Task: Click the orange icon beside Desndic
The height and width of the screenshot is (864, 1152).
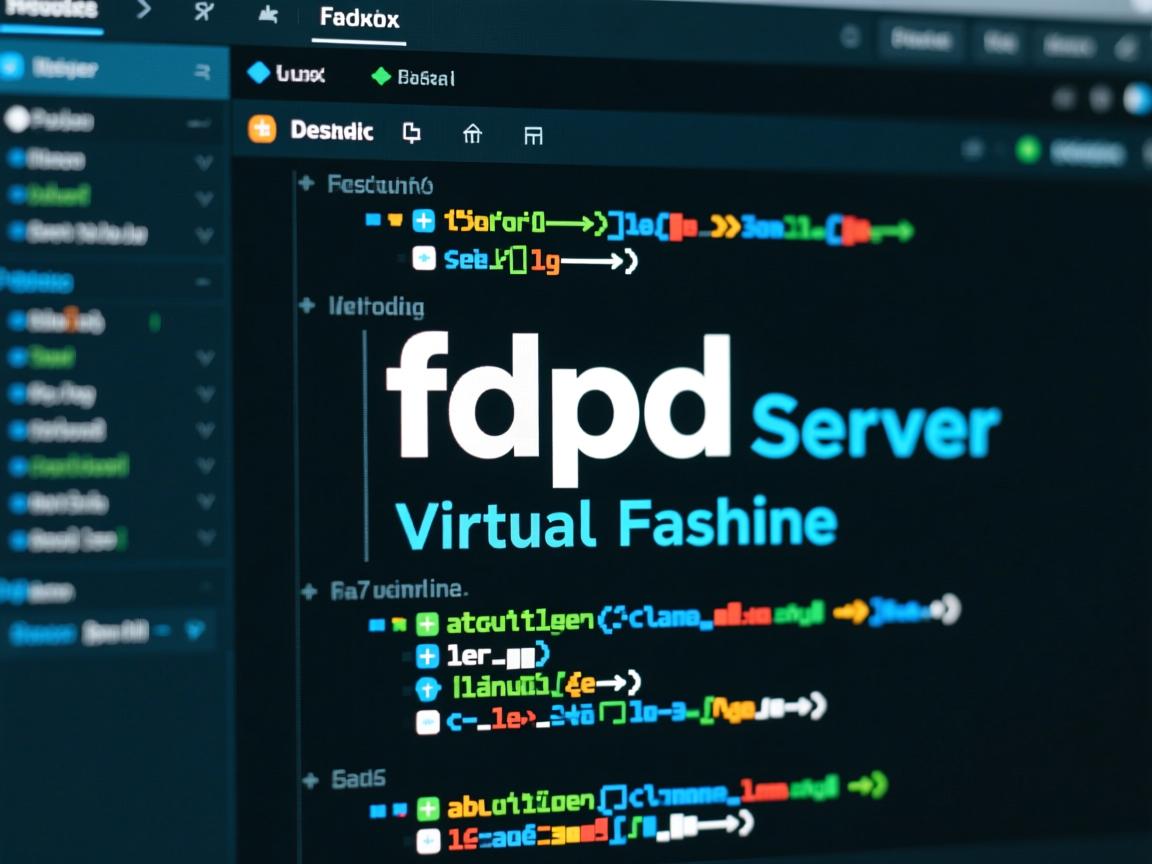Action: pos(261,130)
